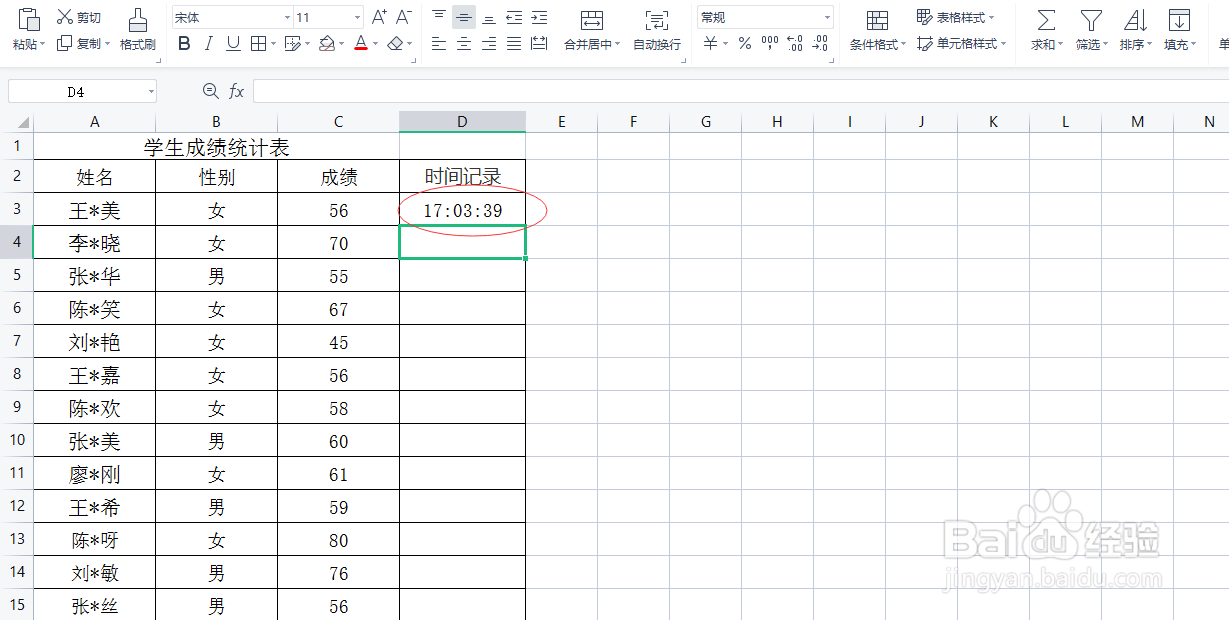Click the Sort (排序) icon
This screenshot has width=1229, height=620.
(1135, 20)
